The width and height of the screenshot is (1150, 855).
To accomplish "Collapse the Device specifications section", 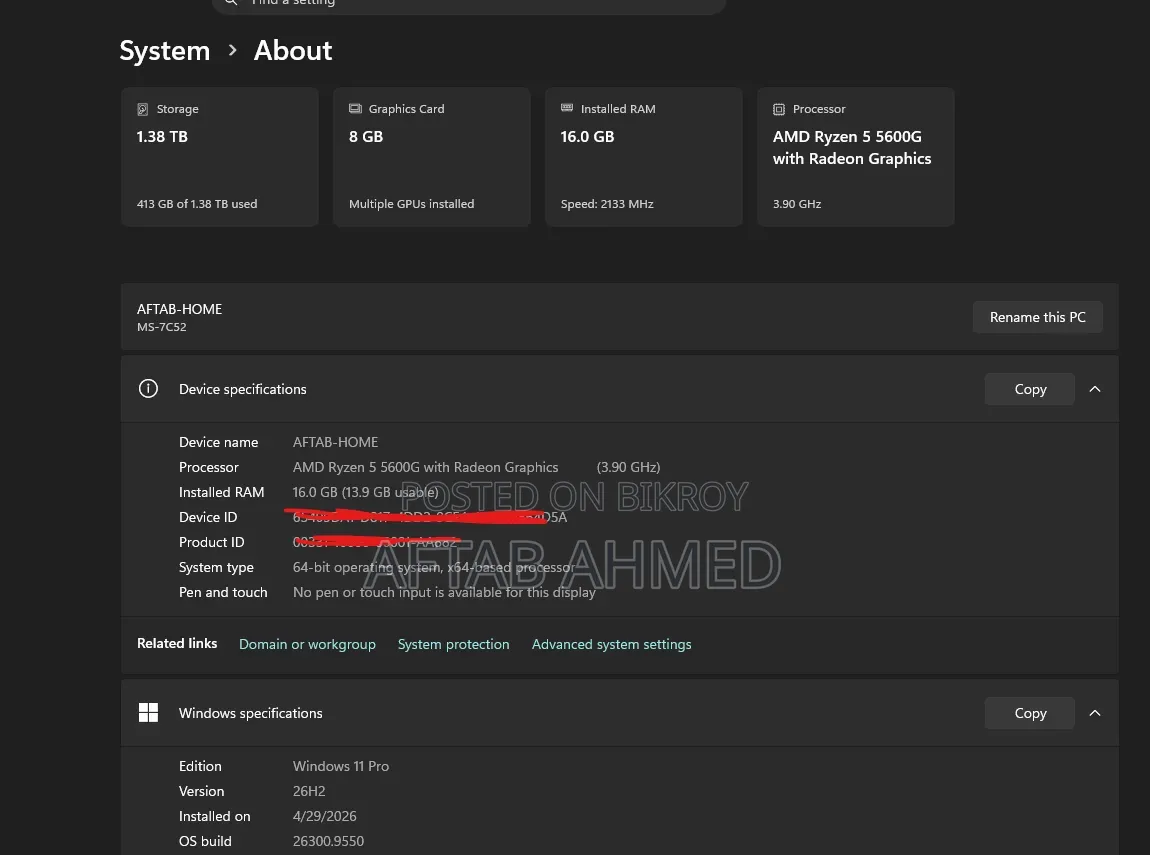I will 1095,389.
